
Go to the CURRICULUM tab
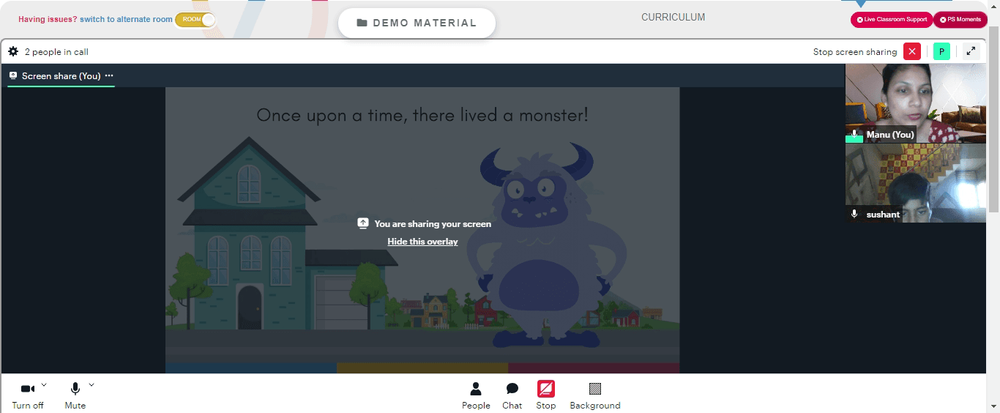pyautogui.click(x=673, y=17)
